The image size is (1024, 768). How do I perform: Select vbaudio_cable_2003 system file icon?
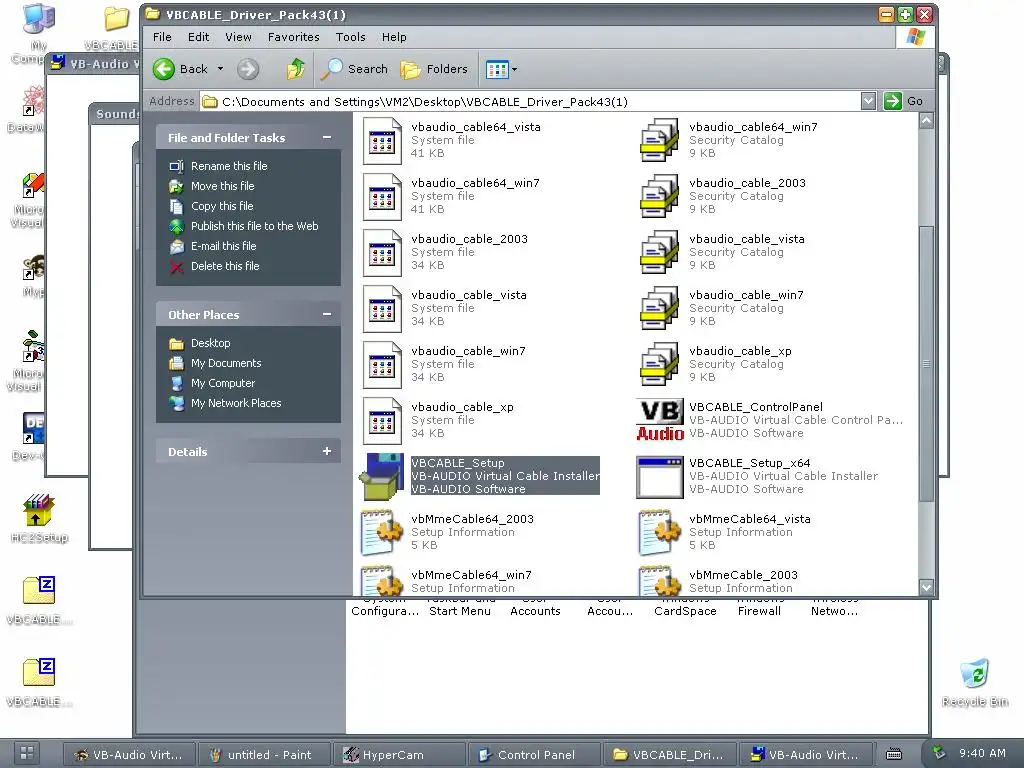382,253
